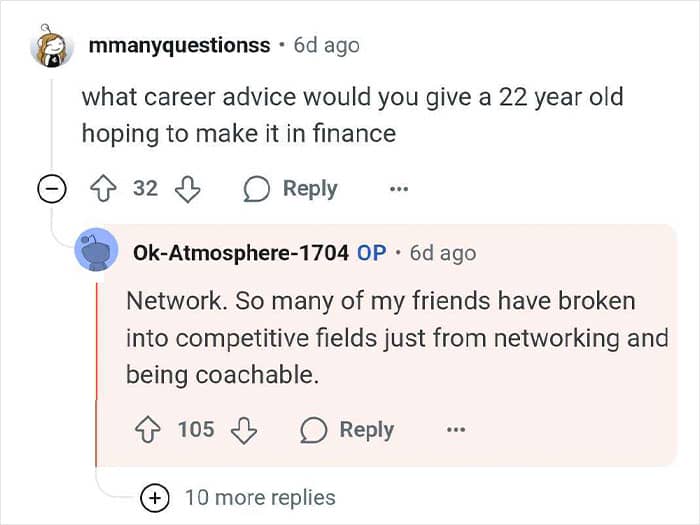Open the mmanyquestionss username link
The width and height of the screenshot is (700, 525).
pos(179,46)
